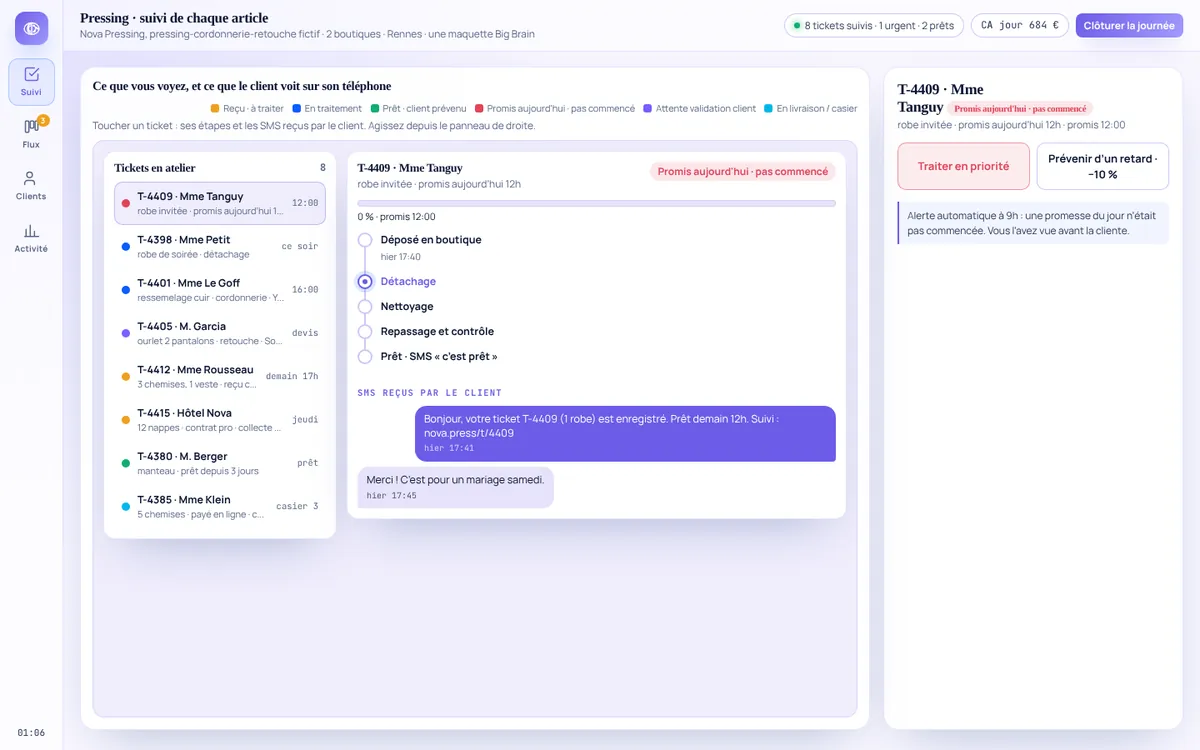Click the 8 tickets suivis status pill
The width and height of the screenshot is (1200, 750).
[874, 25]
